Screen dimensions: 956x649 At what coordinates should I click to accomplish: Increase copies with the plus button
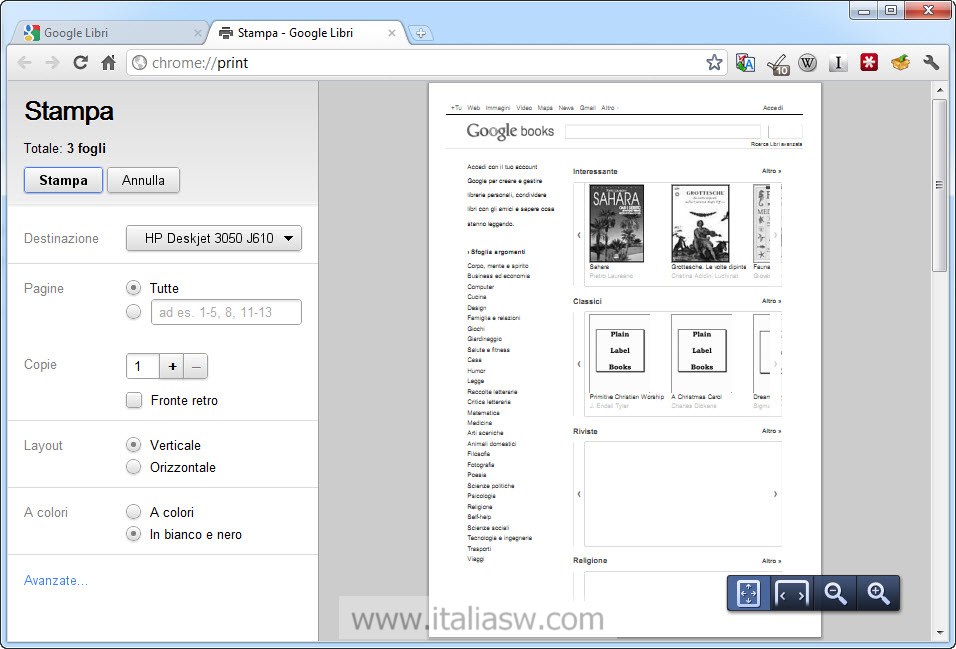[x=173, y=367]
